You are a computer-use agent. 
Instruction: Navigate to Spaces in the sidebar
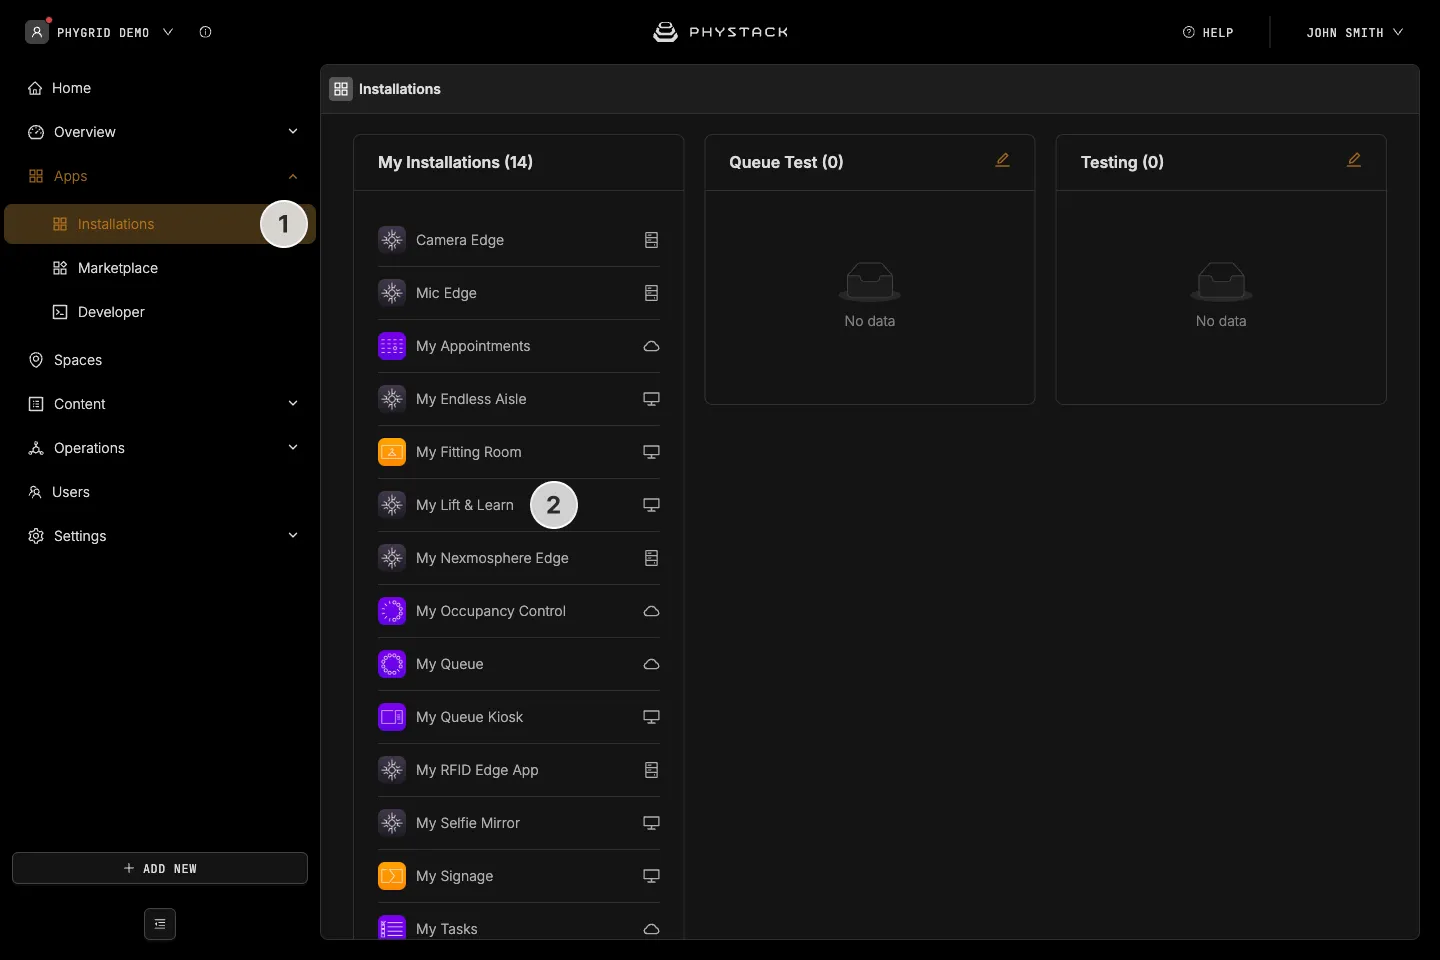(160, 360)
